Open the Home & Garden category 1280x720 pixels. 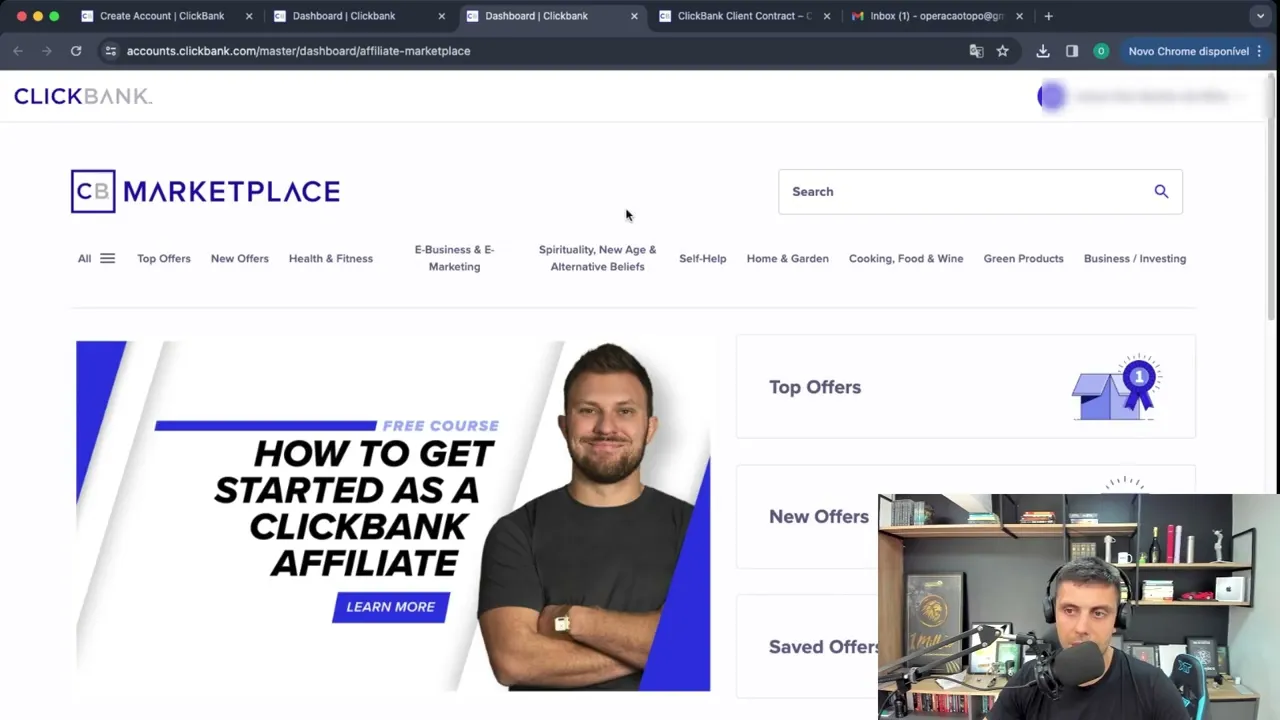[x=788, y=258]
